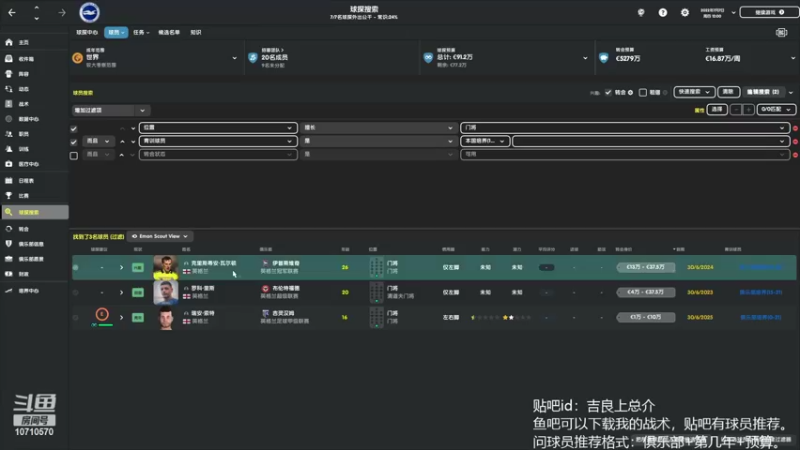Viewport: 800px width, 450px height.
Task: Open Competitions with the trophy icon
Action: coord(9,195)
